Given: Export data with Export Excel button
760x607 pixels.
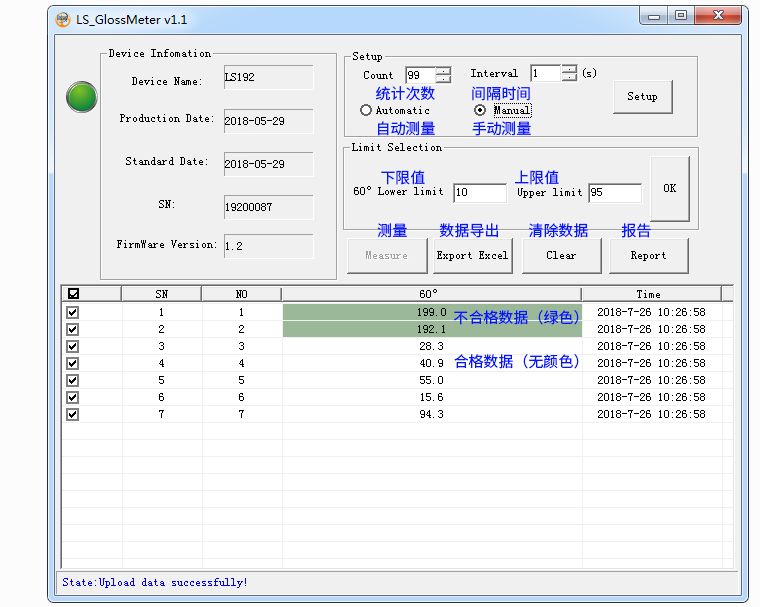Looking at the screenshot, I should pos(472,256).
